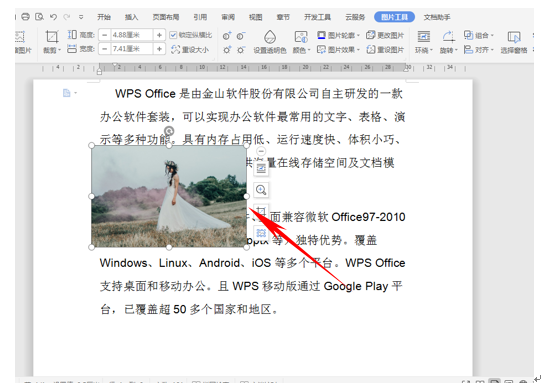Click the height dimension icon next to 高度

[72, 35]
